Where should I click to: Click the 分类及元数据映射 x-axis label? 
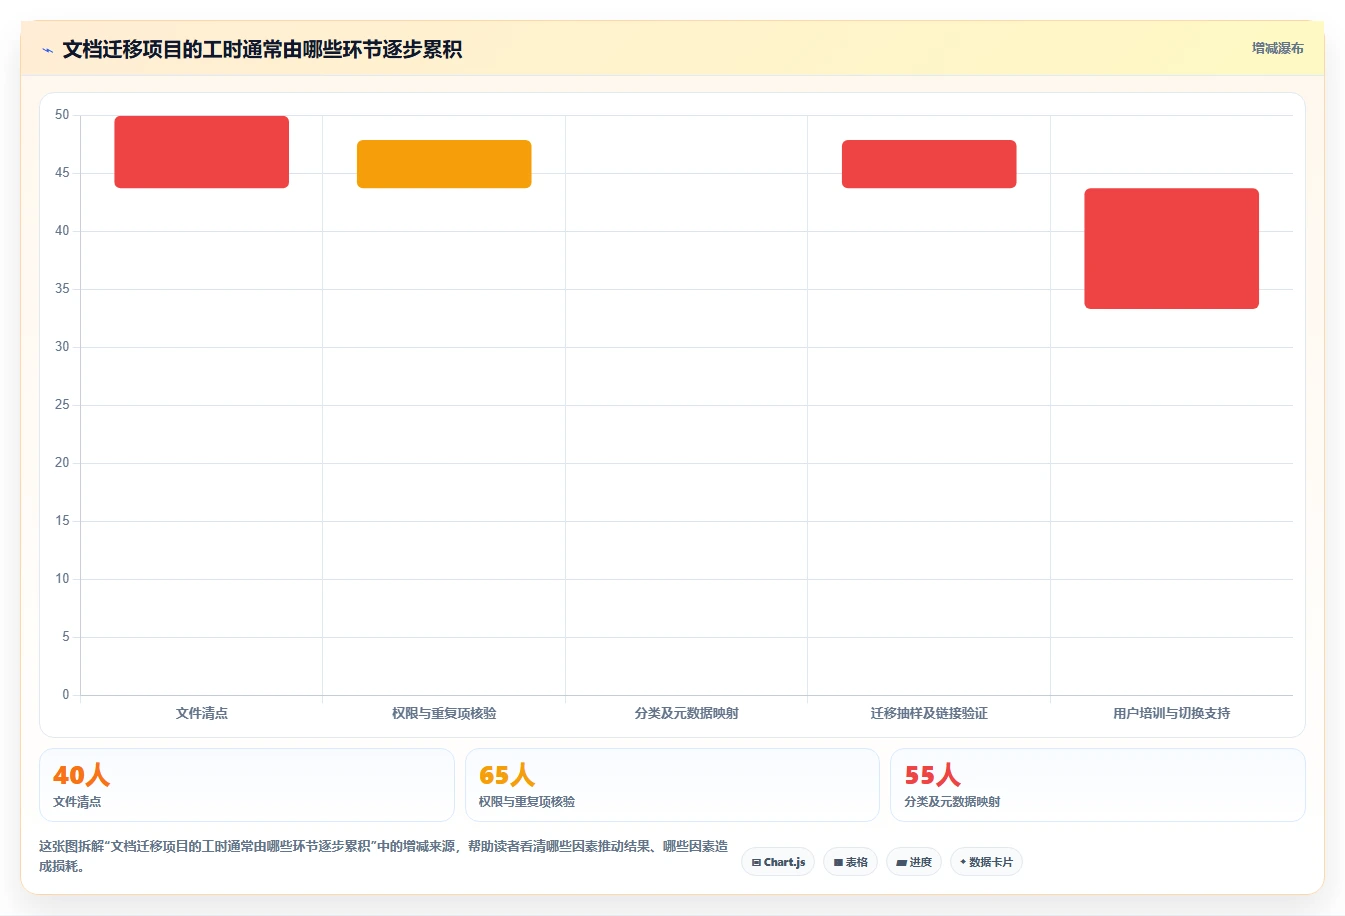point(686,713)
